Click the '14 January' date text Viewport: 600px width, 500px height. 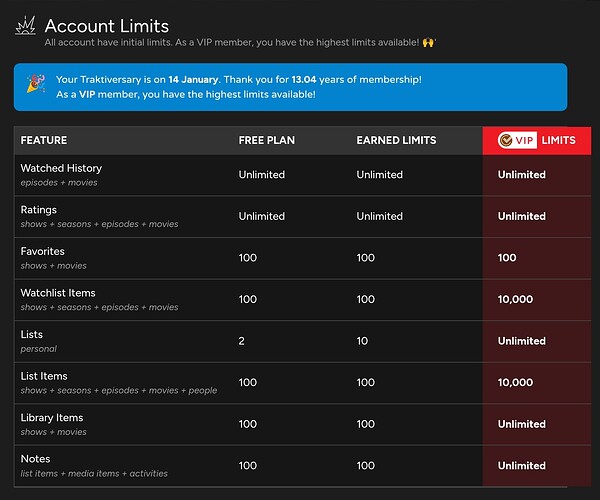pyautogui.click(x=193, y=80)
